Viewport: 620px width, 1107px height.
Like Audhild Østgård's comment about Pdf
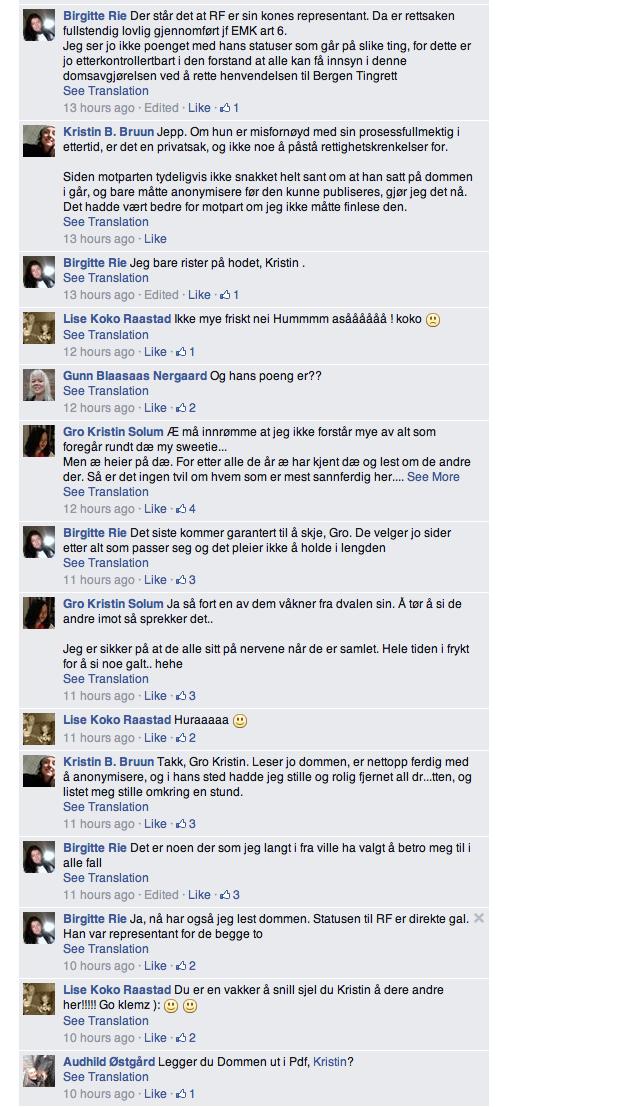(x=155, y=1094)
